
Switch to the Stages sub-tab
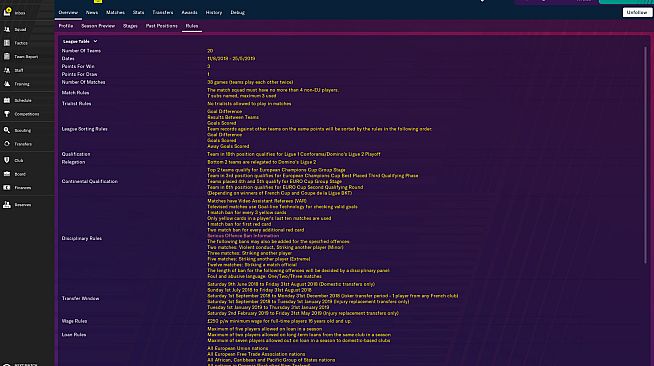(x=130, y=26)
